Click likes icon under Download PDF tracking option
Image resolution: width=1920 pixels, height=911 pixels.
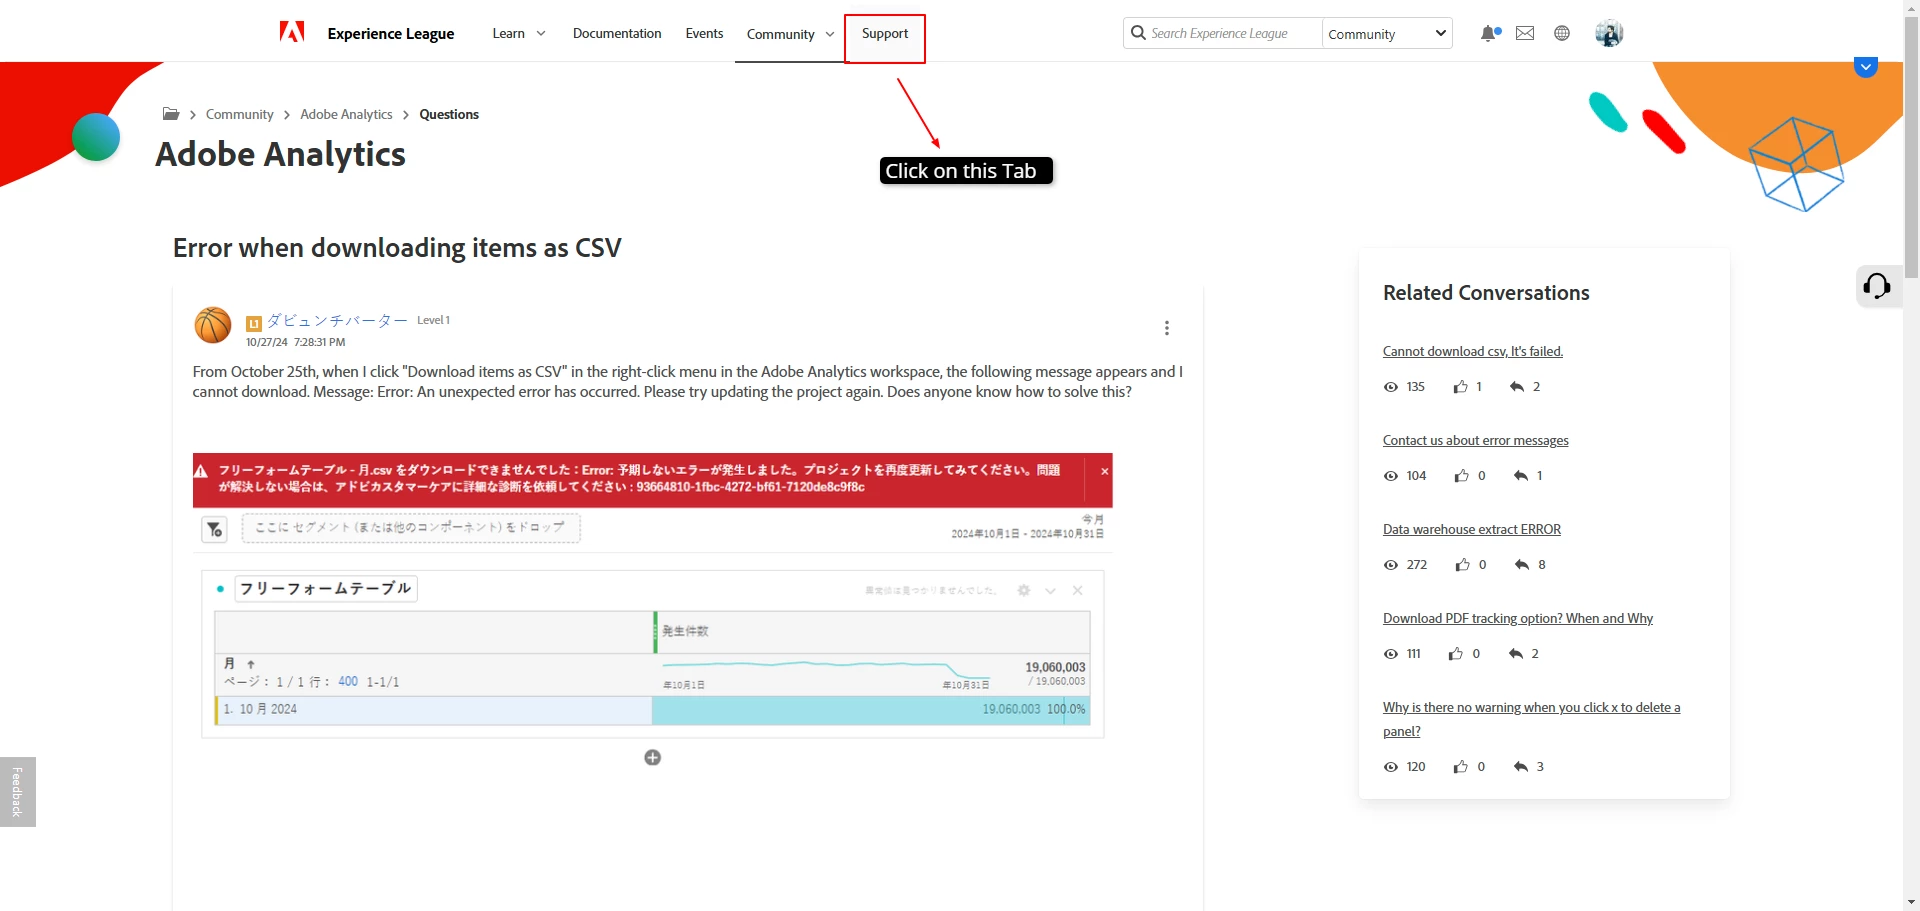(x=1456, y=654)
